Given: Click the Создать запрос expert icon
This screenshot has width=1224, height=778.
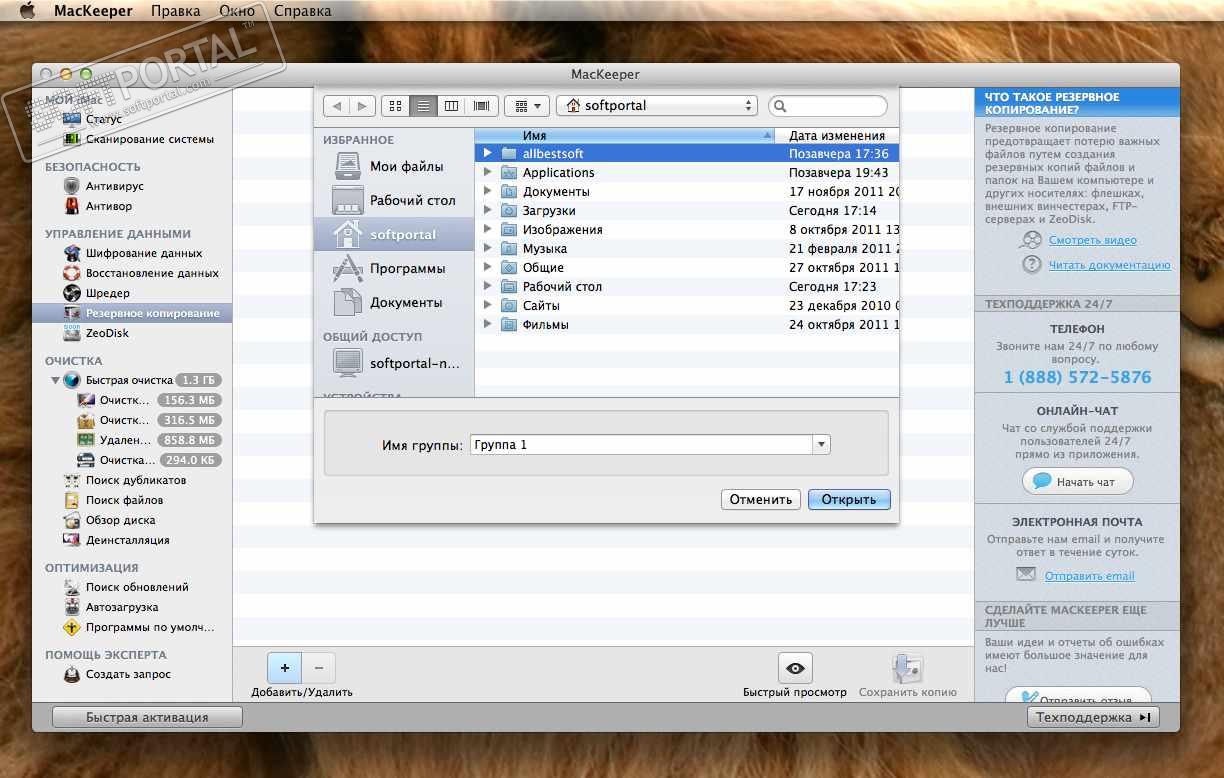Looking at the screenshot, I should coord(72,674).
